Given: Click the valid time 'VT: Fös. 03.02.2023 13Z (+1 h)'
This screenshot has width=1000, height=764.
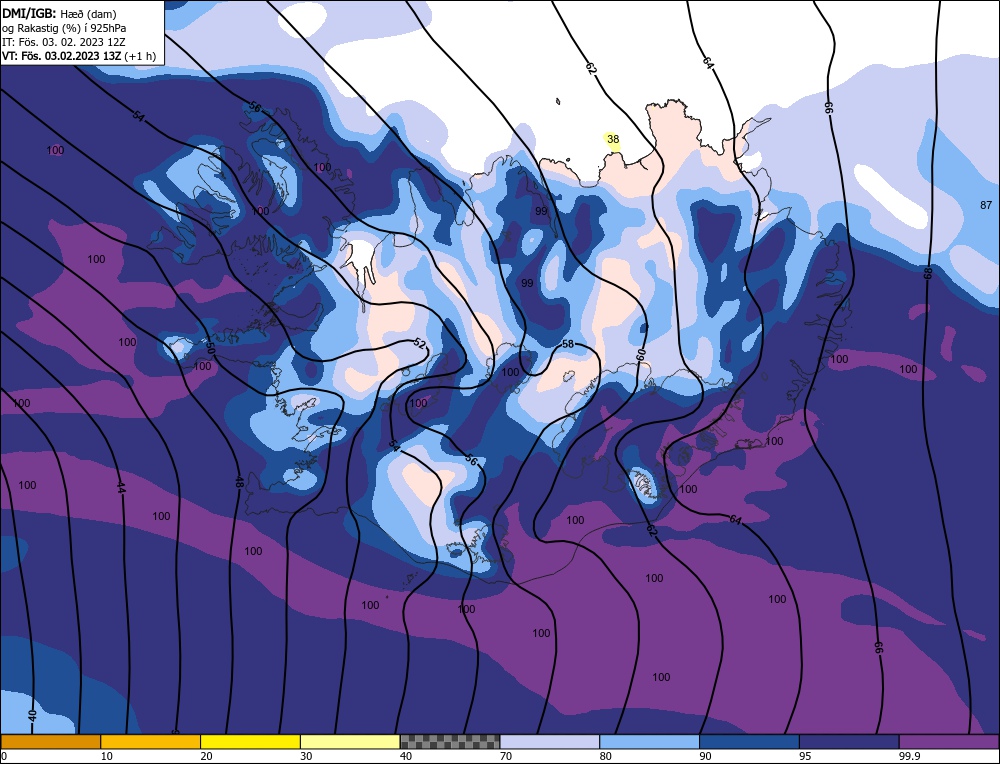Looking at the screenshot, I should 78,55.
